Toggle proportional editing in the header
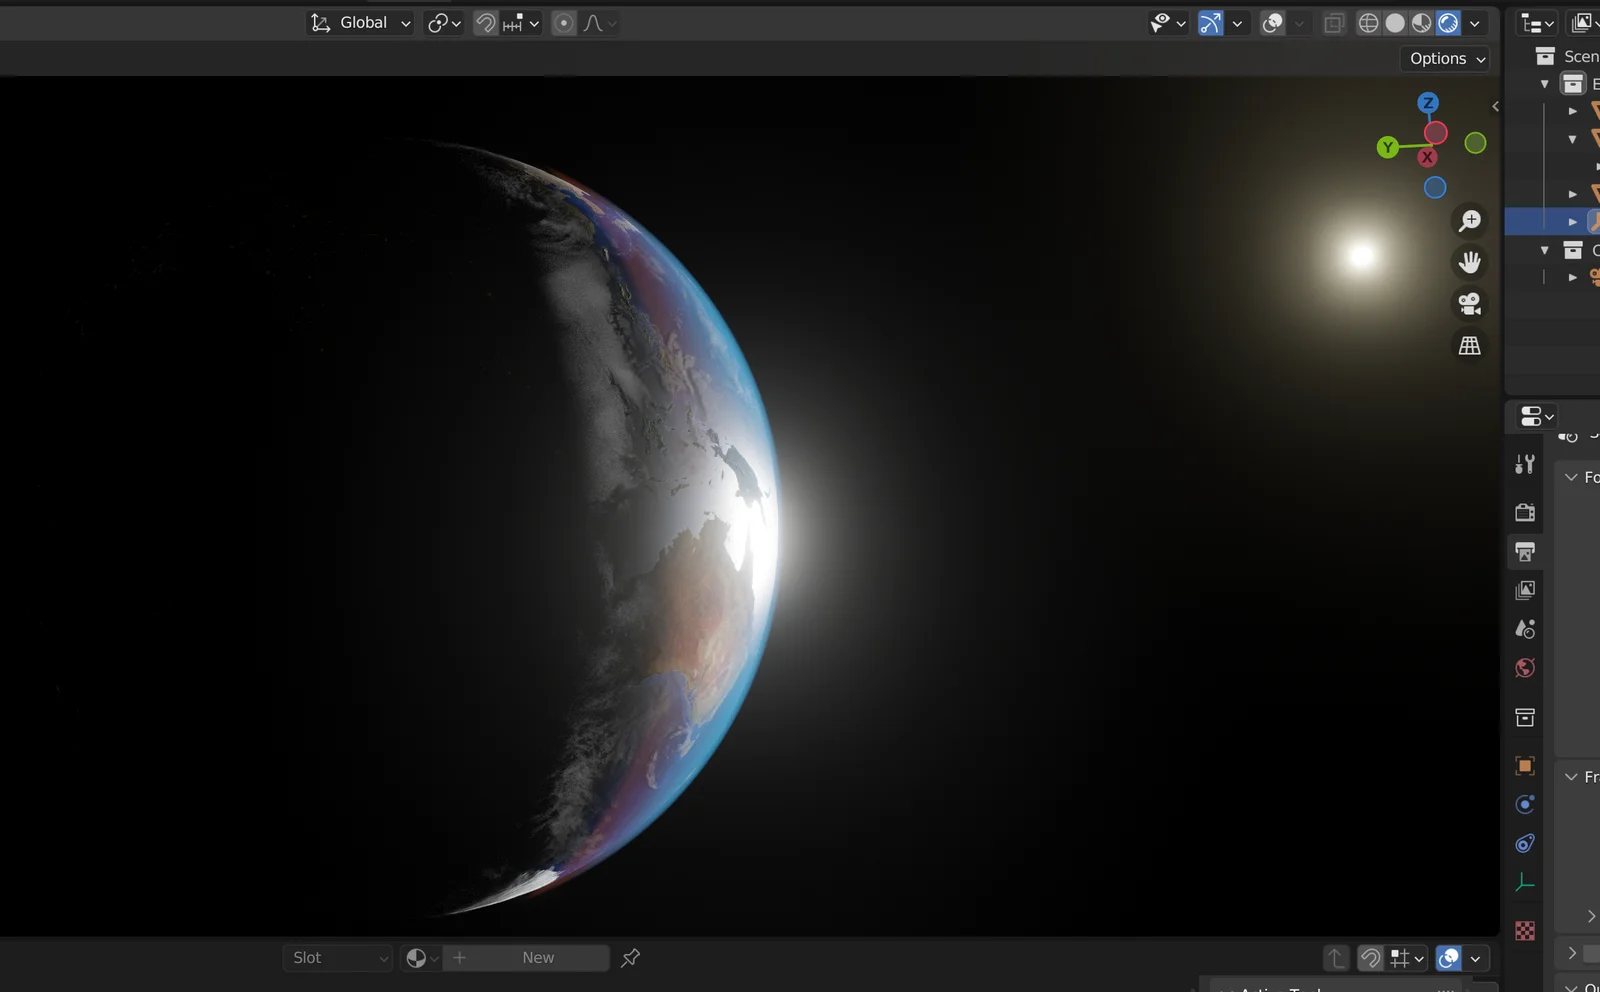The width and height of the screenshot is (1600, 992). point(565,22)
